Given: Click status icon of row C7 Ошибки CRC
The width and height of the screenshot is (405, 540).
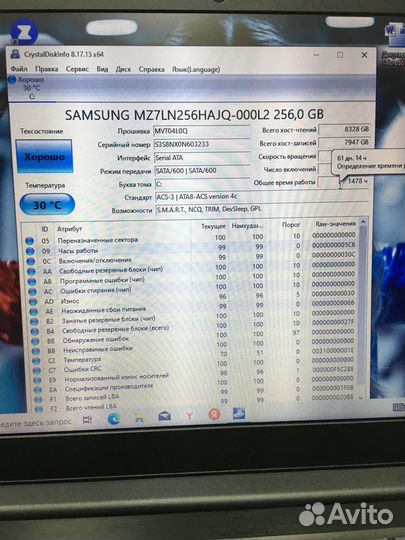Looking at the screenshot, I should [37, 371].
